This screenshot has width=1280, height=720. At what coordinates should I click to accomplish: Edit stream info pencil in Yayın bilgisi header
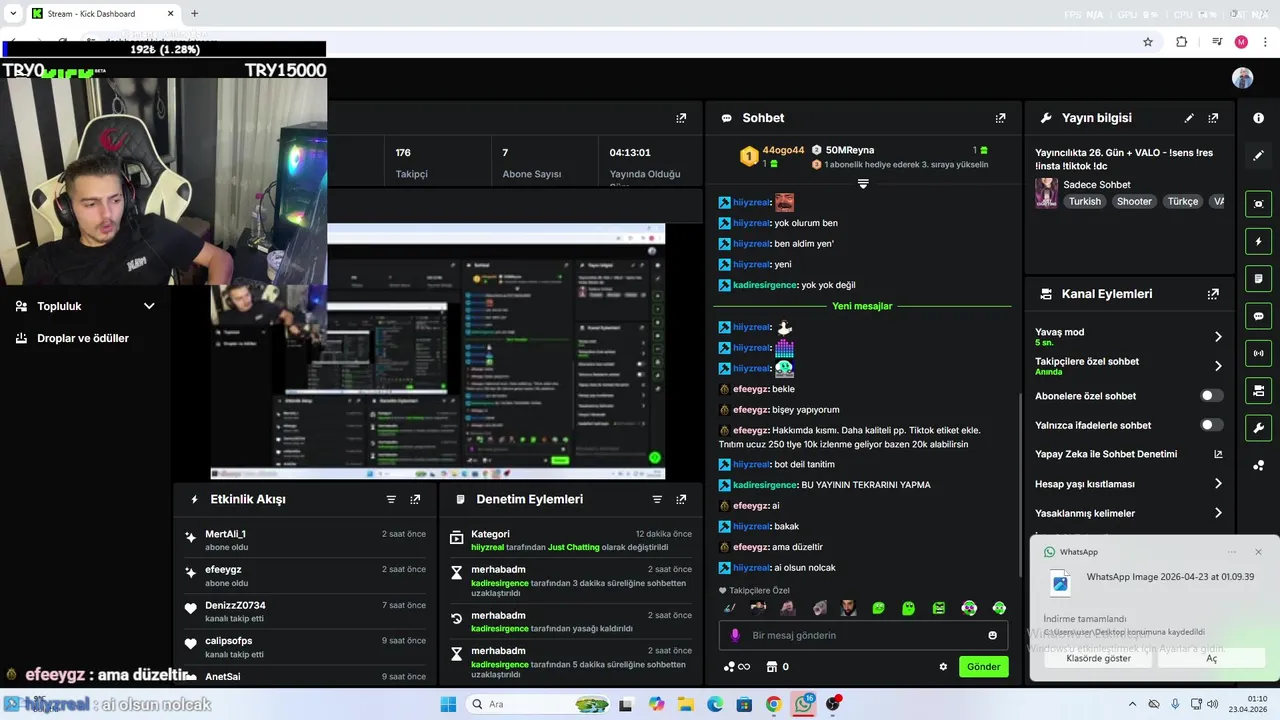coord(1189,118)
